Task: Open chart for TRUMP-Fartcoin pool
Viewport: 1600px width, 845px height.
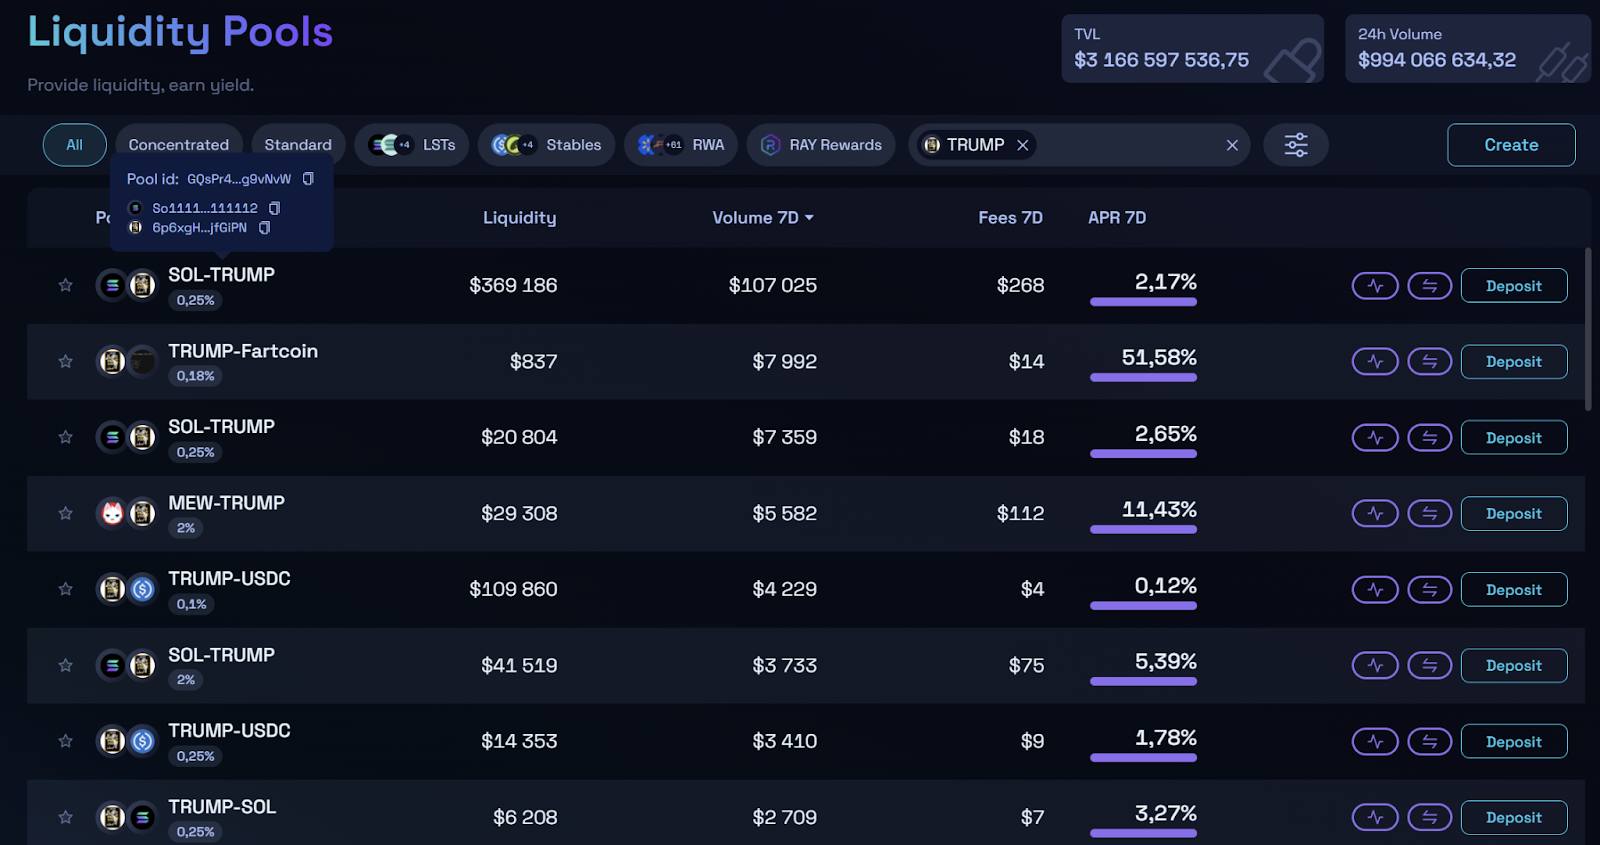Action: [x=1375, y=362]
